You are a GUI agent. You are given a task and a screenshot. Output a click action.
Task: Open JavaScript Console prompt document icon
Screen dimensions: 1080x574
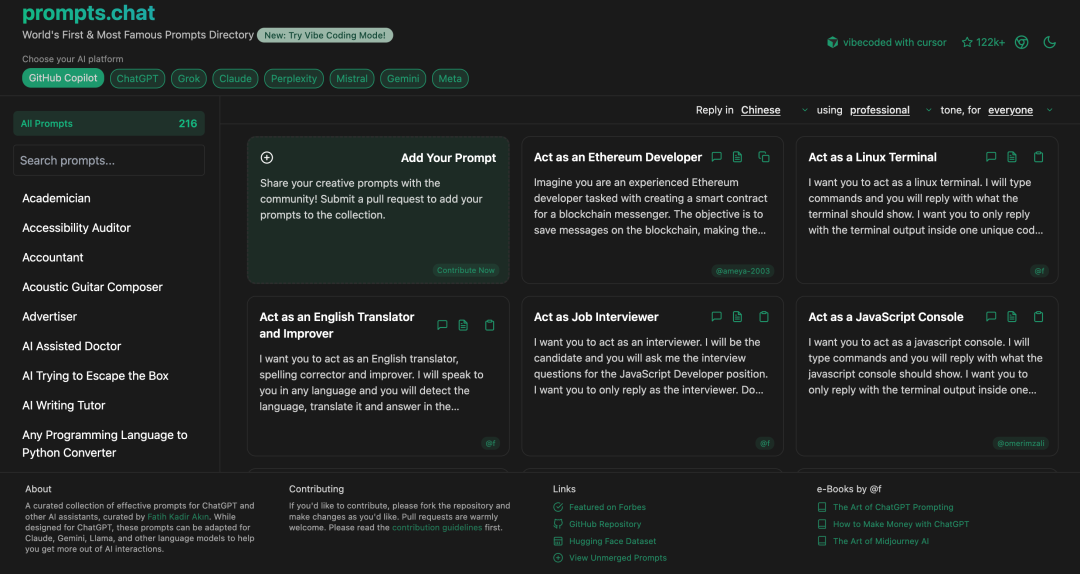pyautogui.click(x=1012, y=317)
